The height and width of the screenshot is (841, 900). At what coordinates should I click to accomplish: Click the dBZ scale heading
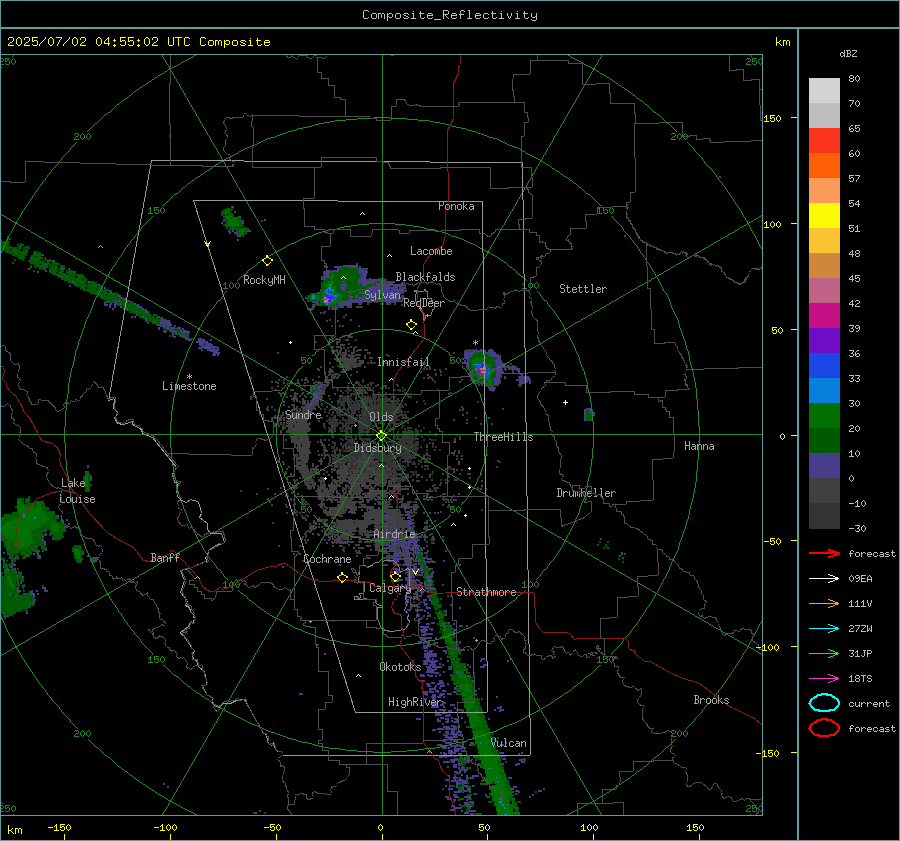(848, 54)
